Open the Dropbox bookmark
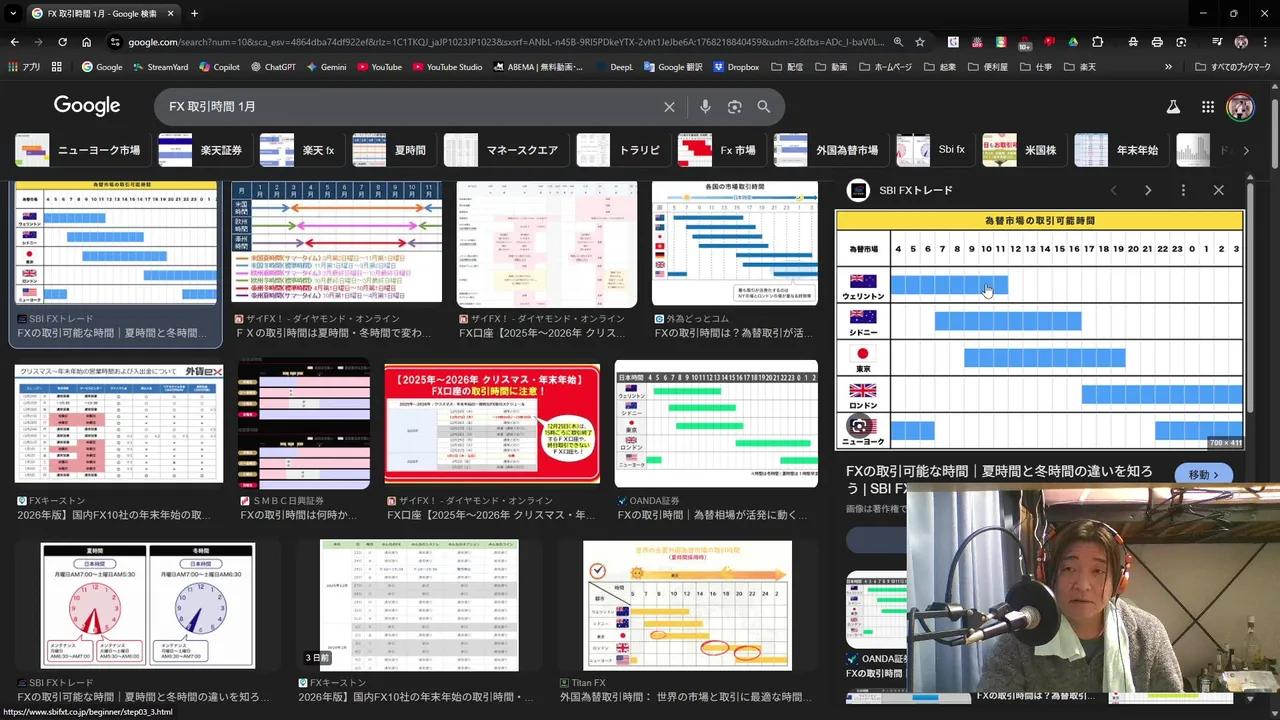The width and height of the screenshot is (1280, 720). point(735,67)
